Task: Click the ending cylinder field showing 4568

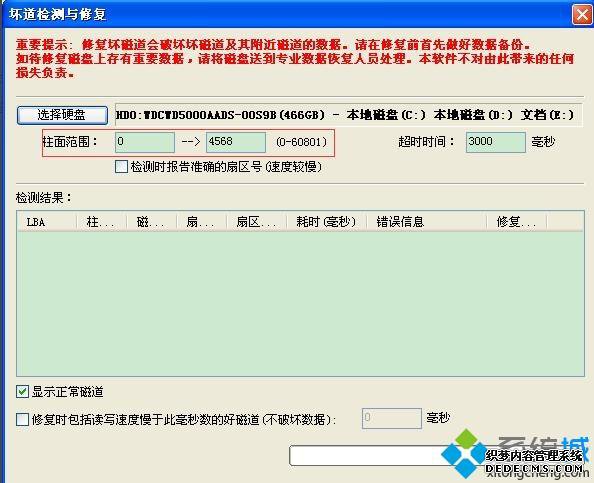Action: (236, 142)
